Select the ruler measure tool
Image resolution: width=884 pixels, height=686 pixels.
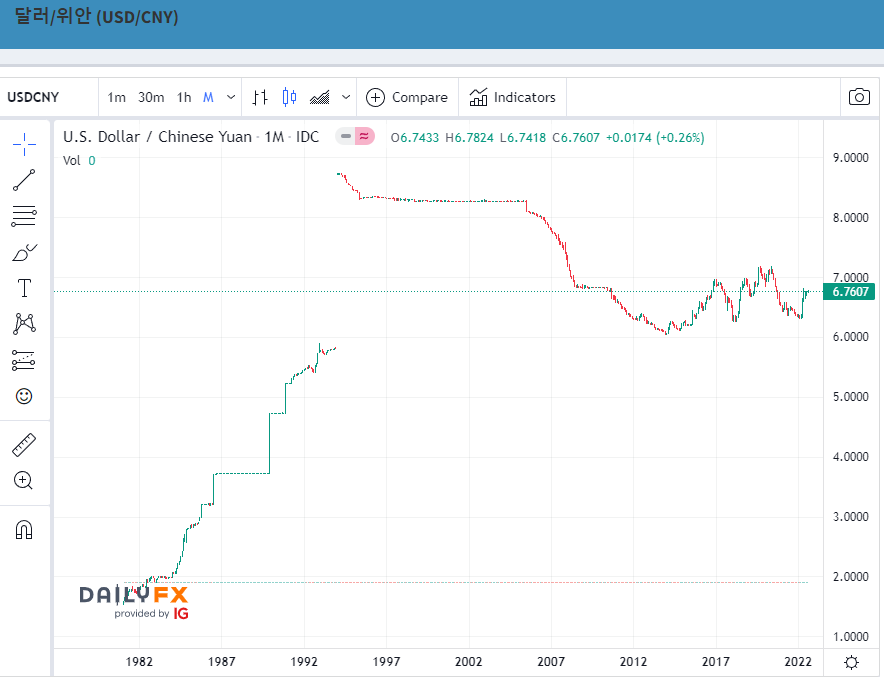[24, 445]
